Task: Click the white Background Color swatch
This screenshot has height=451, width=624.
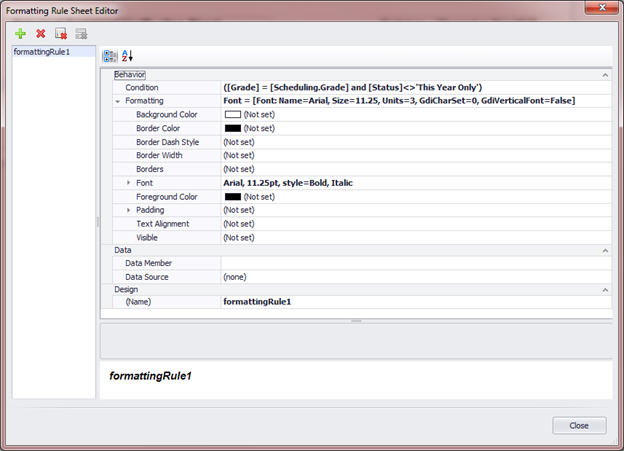Action: click(x=232, y=115)
